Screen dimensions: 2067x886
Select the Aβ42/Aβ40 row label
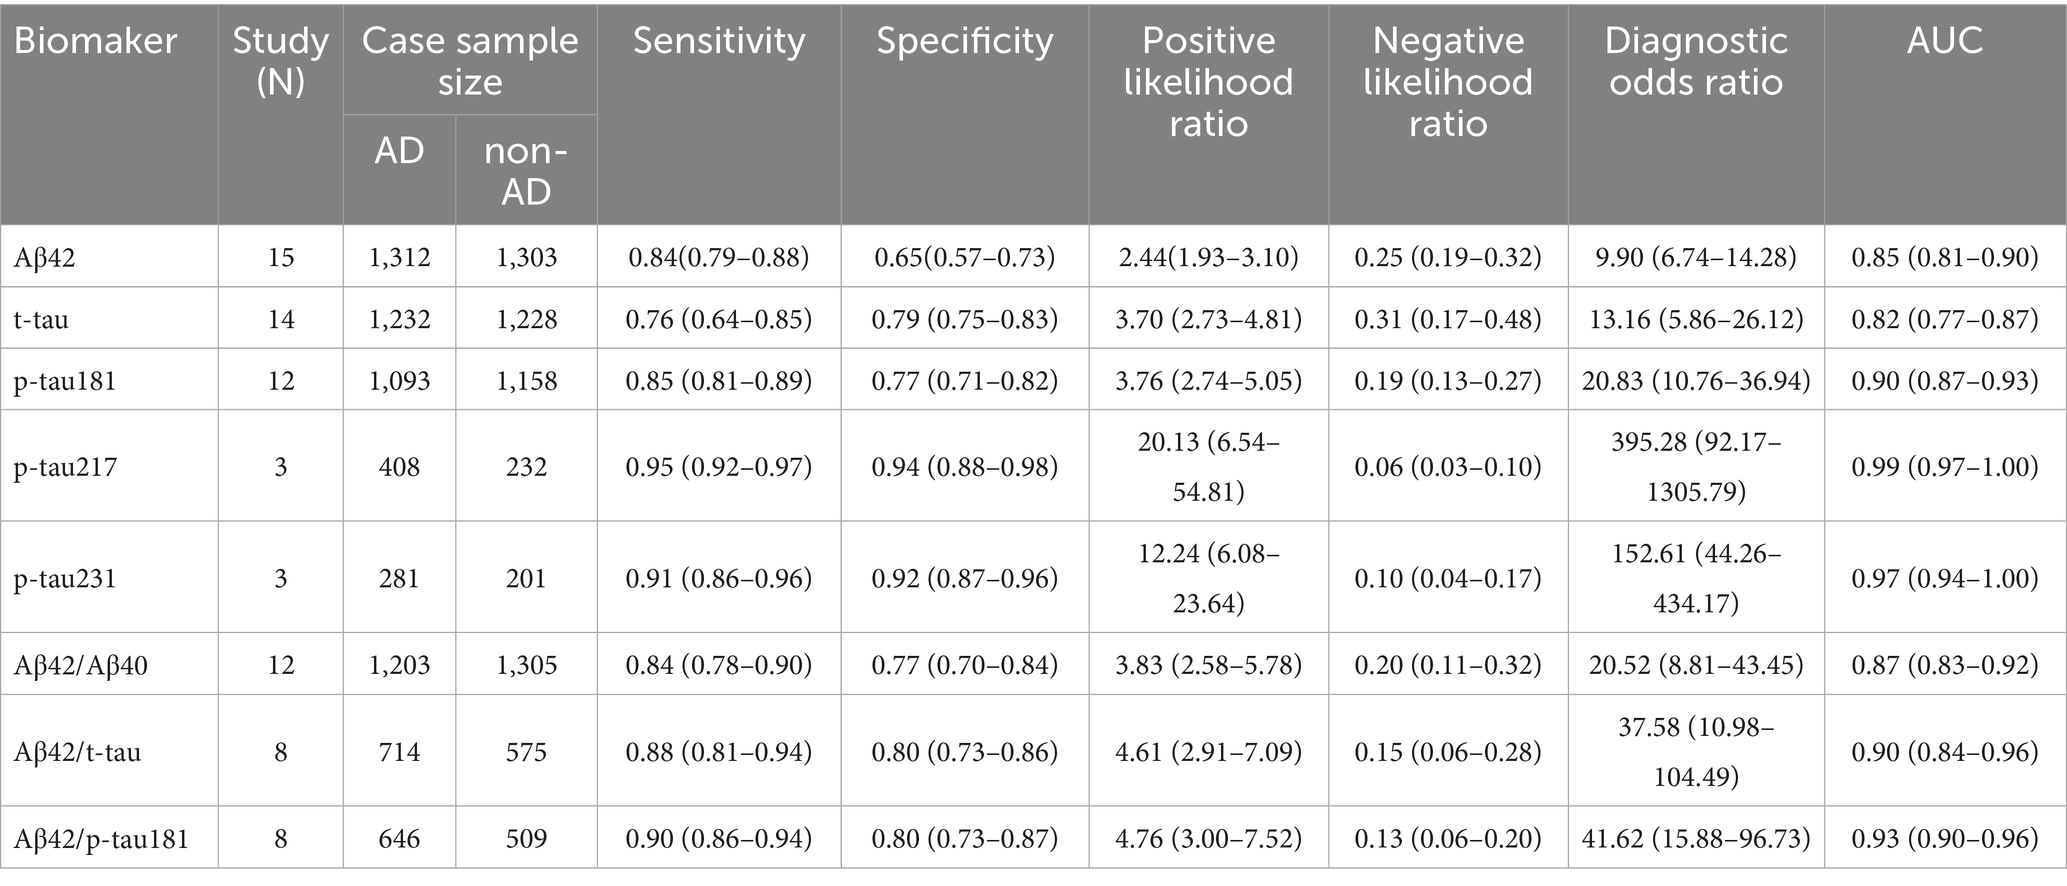point(81,665)
